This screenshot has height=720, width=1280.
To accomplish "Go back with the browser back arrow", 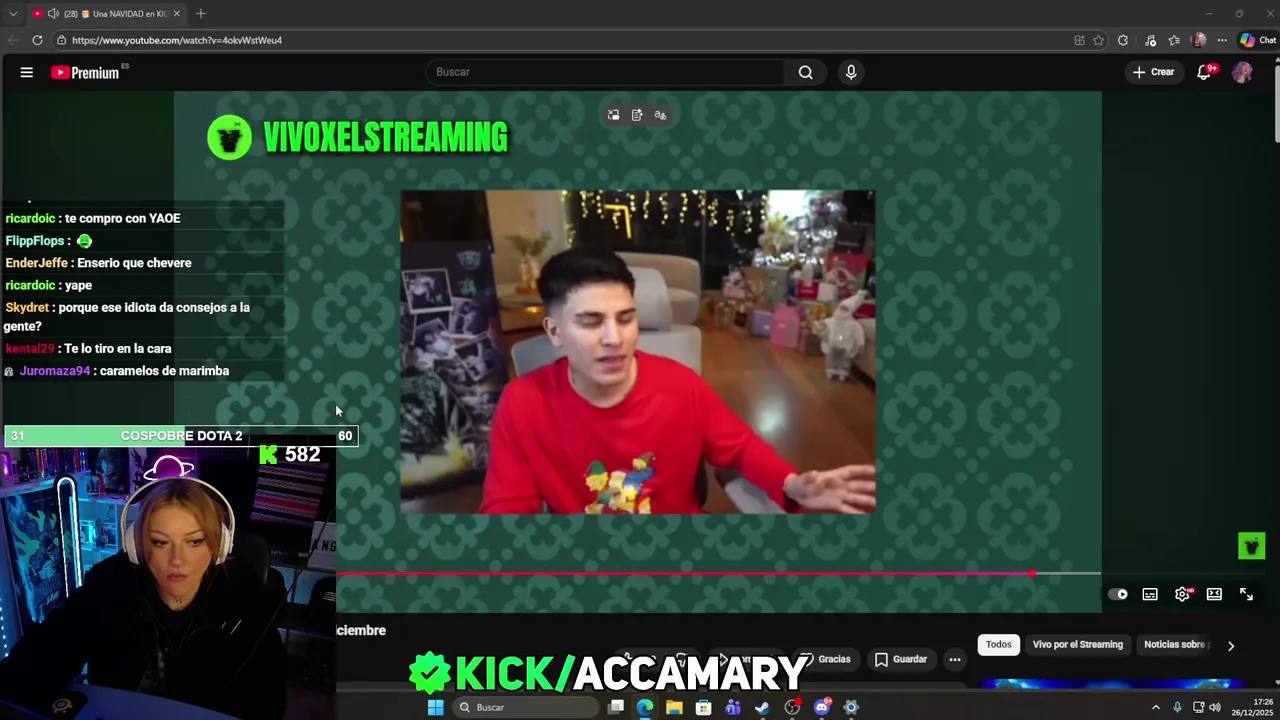I will point(12,40).
